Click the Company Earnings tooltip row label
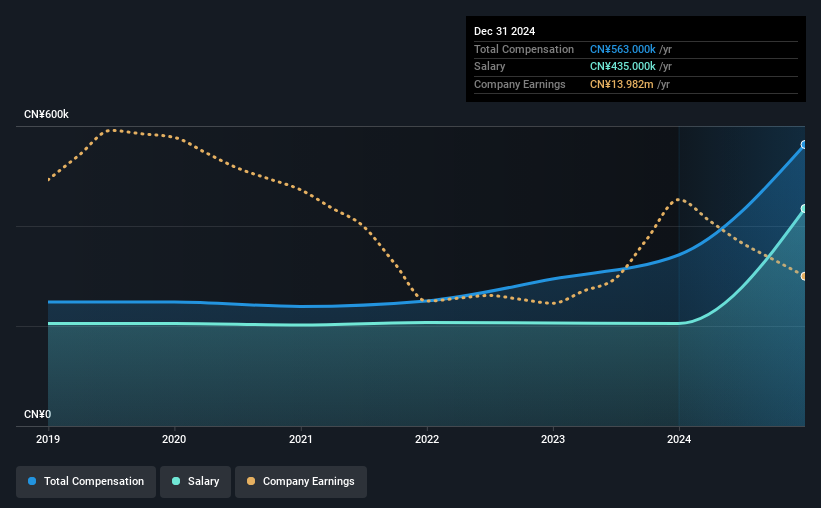 click(519, 84)
